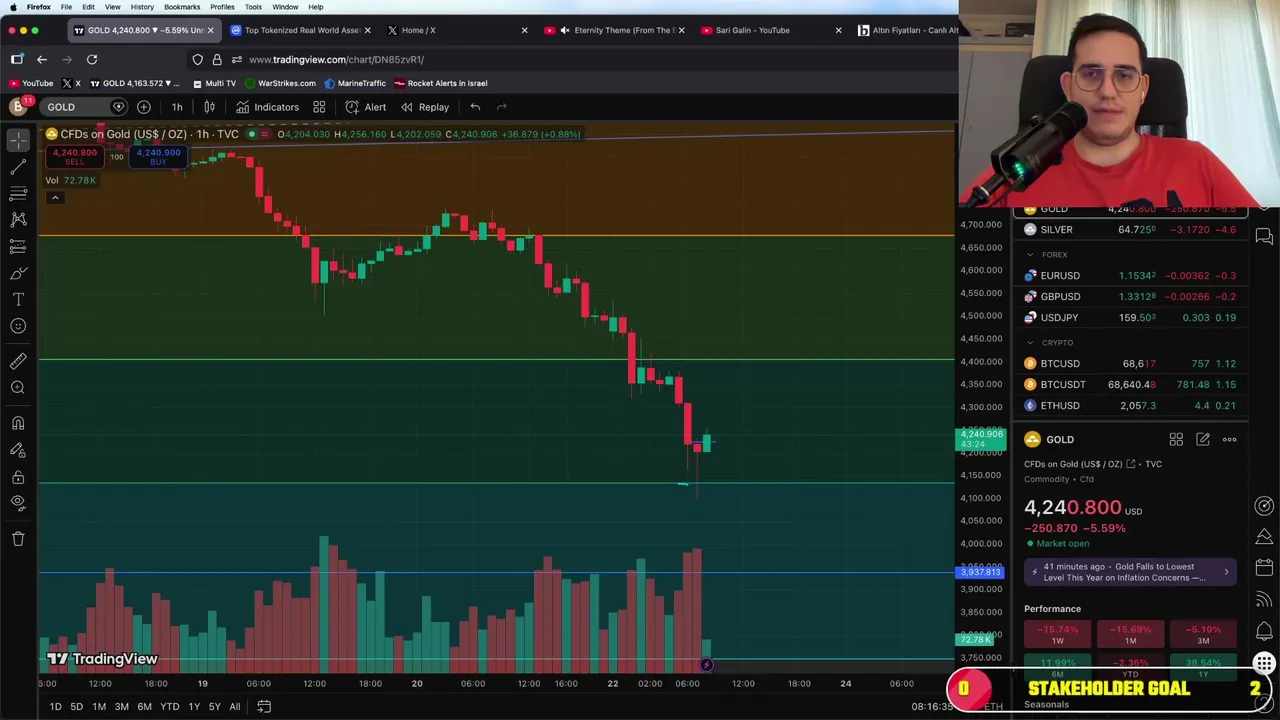Select EURUSD in the watchlist
This screenshot has height=720, width=1280.
(x=1130, y=276)
